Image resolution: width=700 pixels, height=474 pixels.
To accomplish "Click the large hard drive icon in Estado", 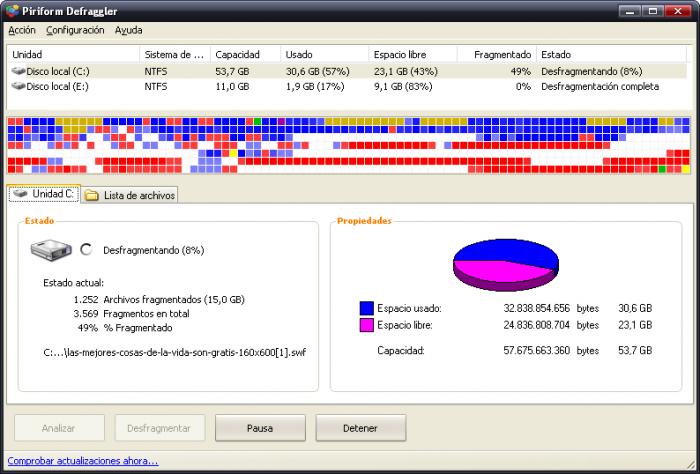I will tap(51, 250).
